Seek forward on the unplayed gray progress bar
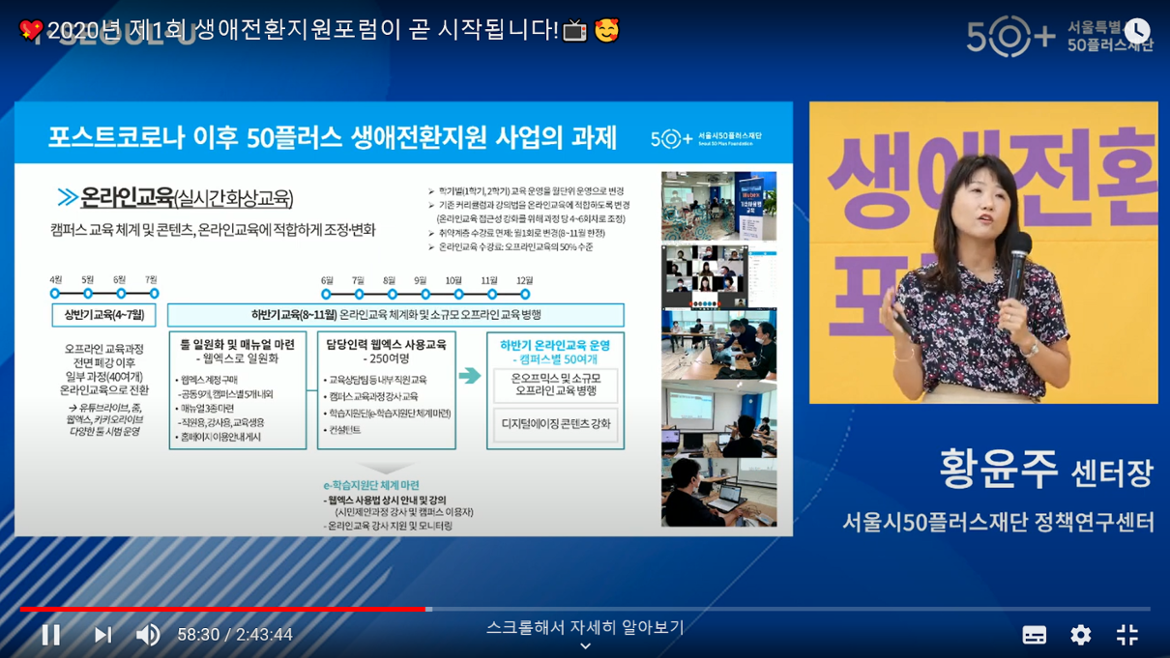This screenshot has height=658, width=1170. tap(780, 608)
